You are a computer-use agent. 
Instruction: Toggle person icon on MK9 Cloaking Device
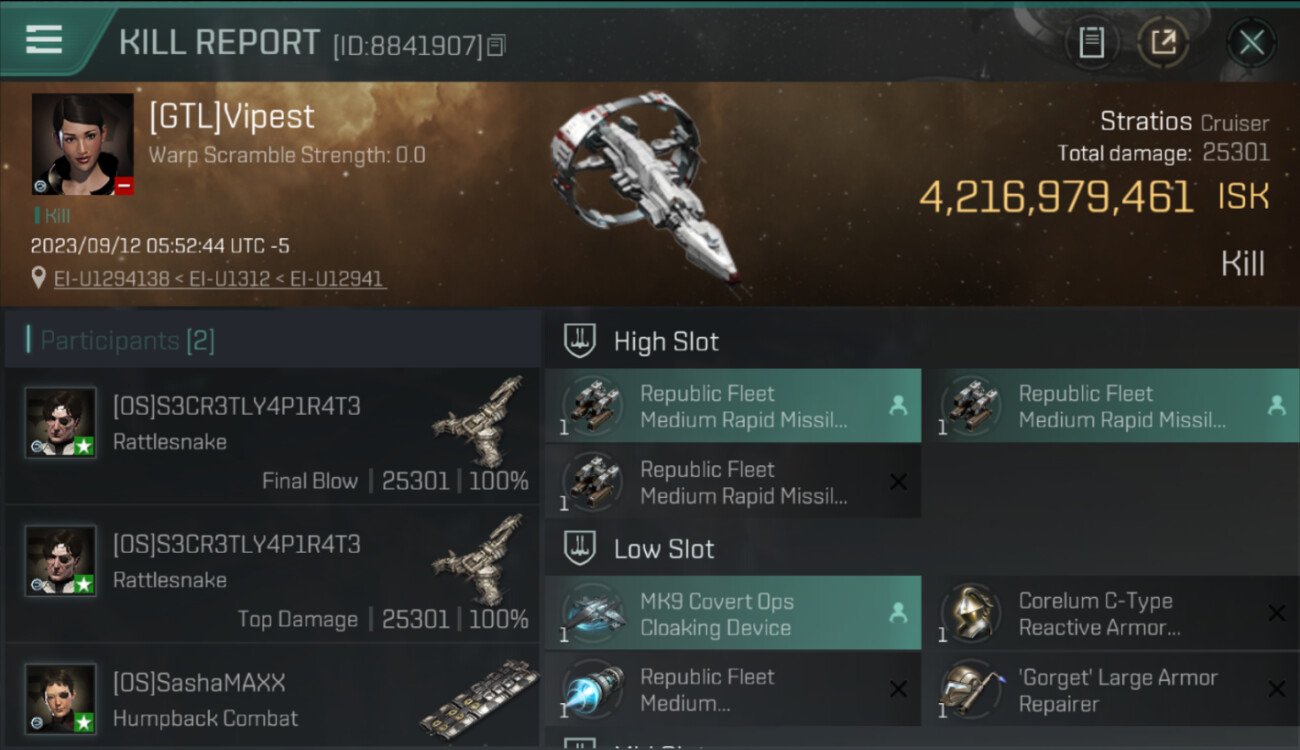click(x=898, y=613)
